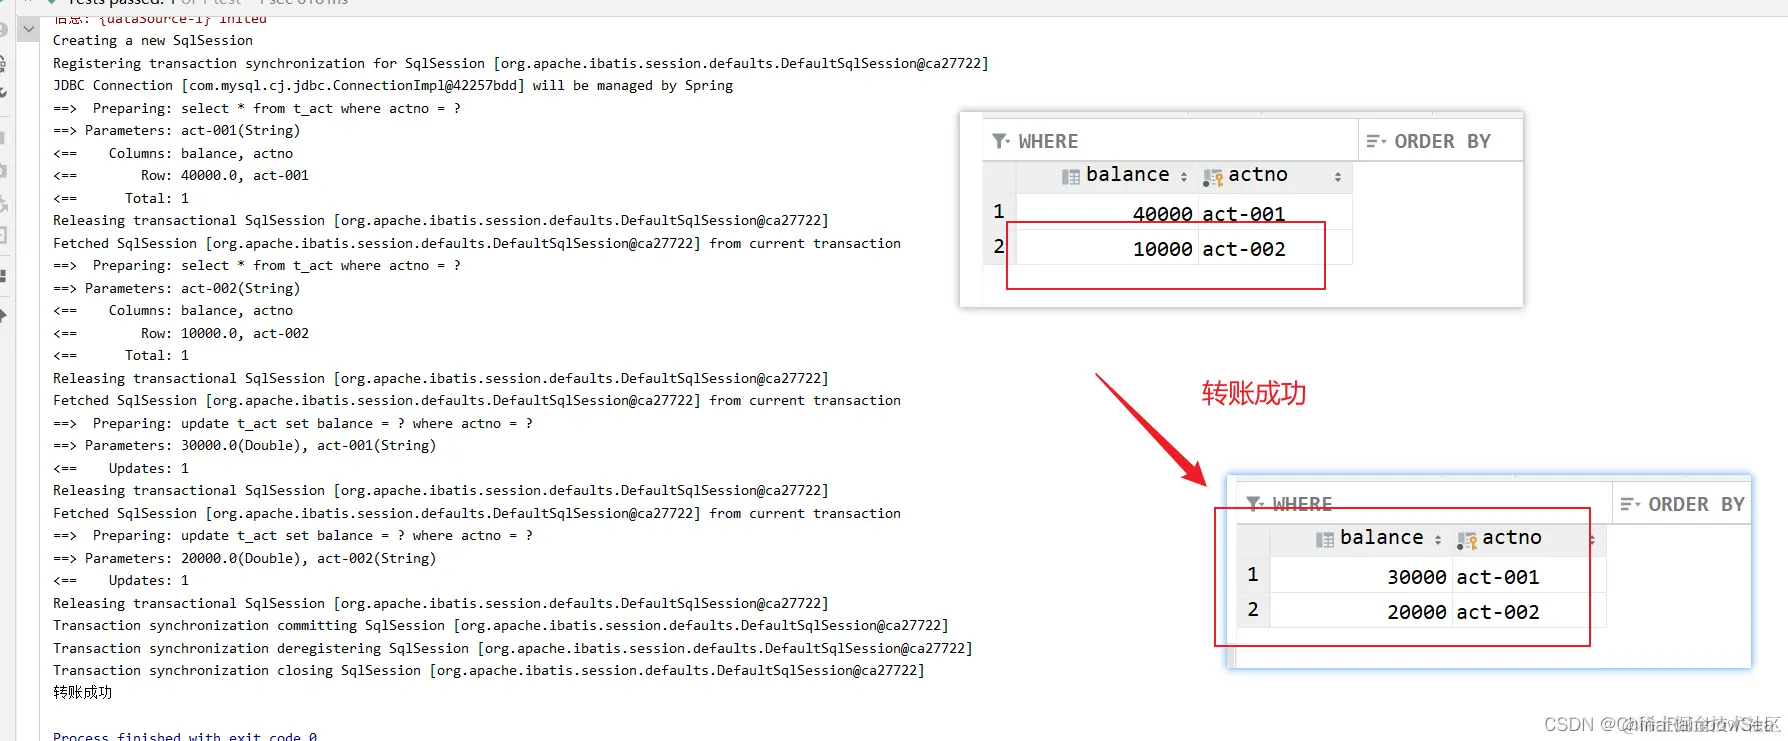Screen dimensions: 1788x741
Task: Select the actno column header in the table showing 40000
Action: (1274, 176)
